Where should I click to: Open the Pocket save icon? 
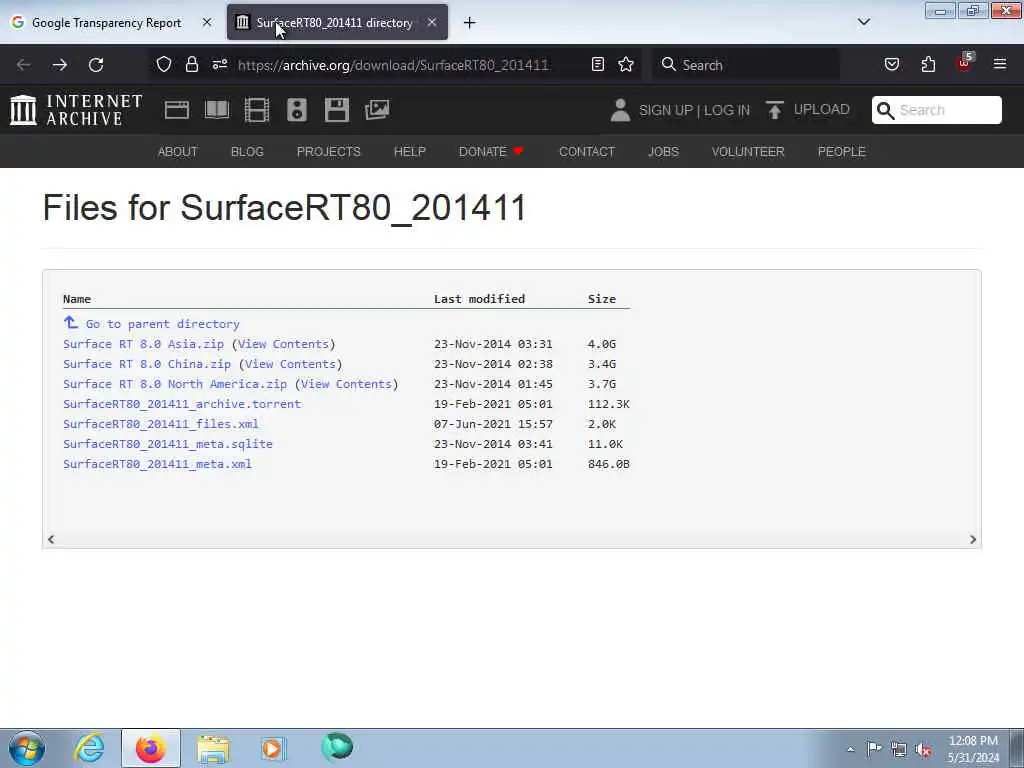892,64
